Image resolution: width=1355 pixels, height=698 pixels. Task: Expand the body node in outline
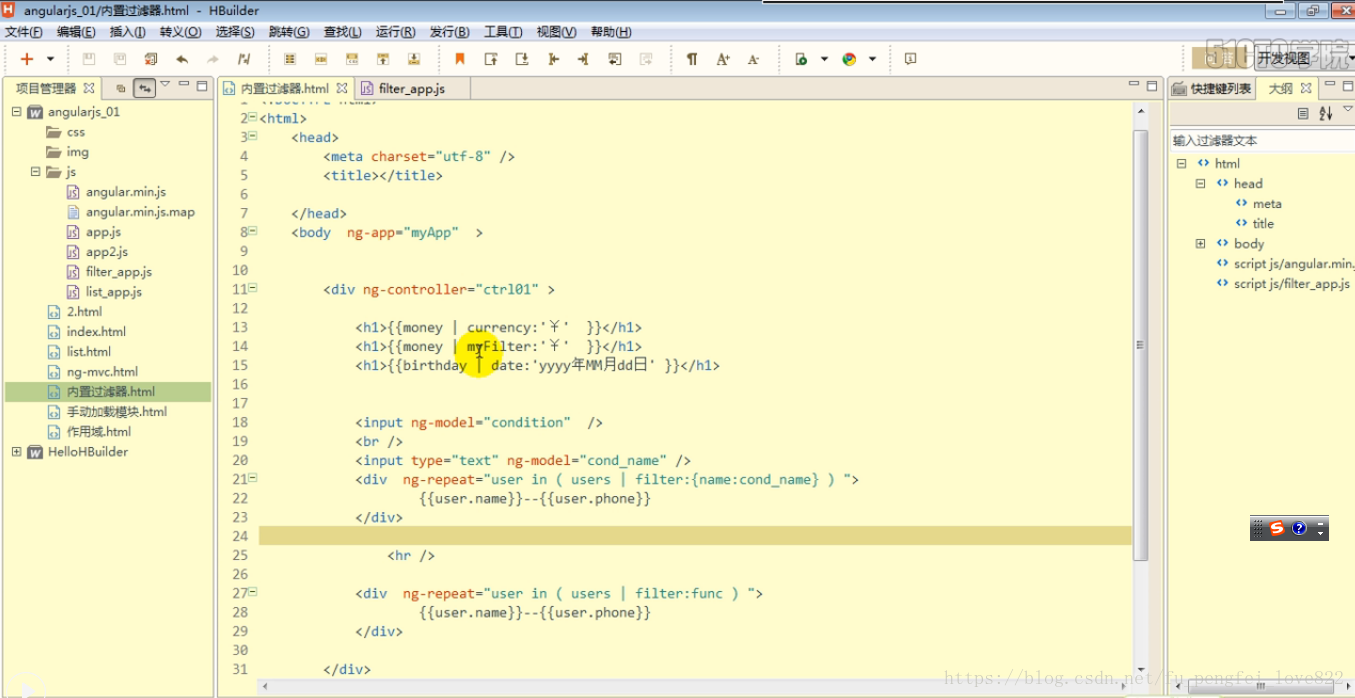[x=1201, y=244]
